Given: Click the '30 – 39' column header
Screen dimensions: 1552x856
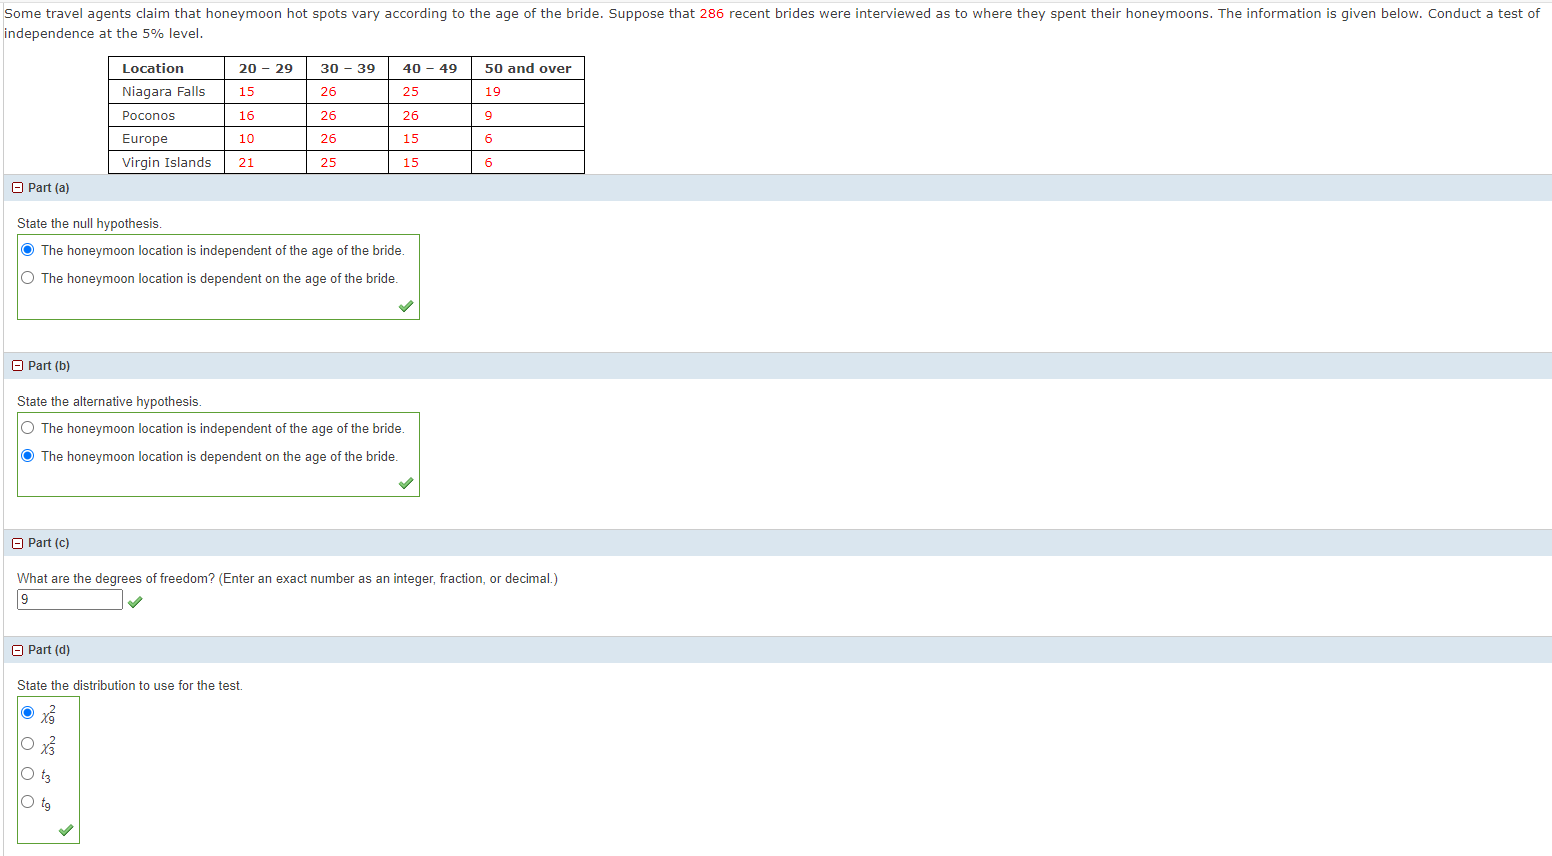Looking at the screenshot, I should [348, 68].
